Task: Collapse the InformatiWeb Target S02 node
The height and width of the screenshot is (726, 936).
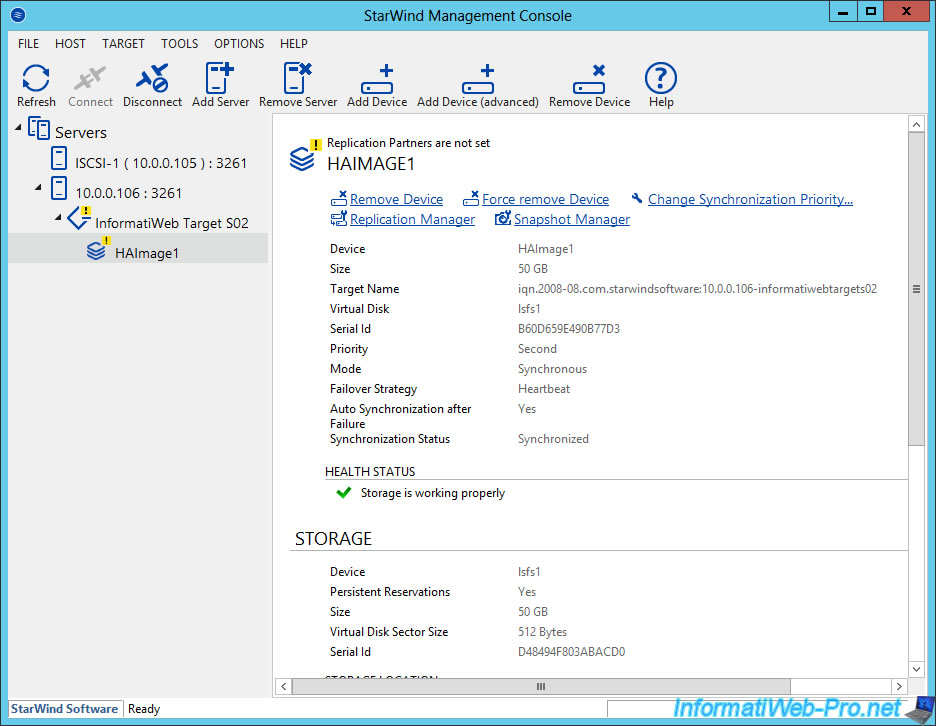Action: (x=58, y=217)
